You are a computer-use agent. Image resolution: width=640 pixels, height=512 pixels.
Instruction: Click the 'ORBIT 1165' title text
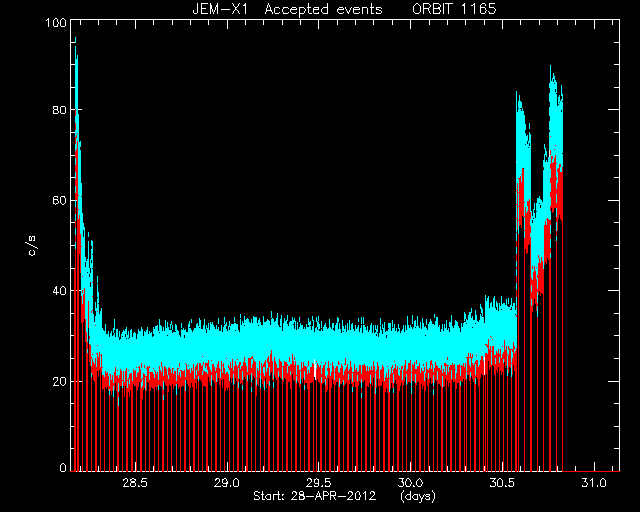pyautogui.click(x=454, y=9)
